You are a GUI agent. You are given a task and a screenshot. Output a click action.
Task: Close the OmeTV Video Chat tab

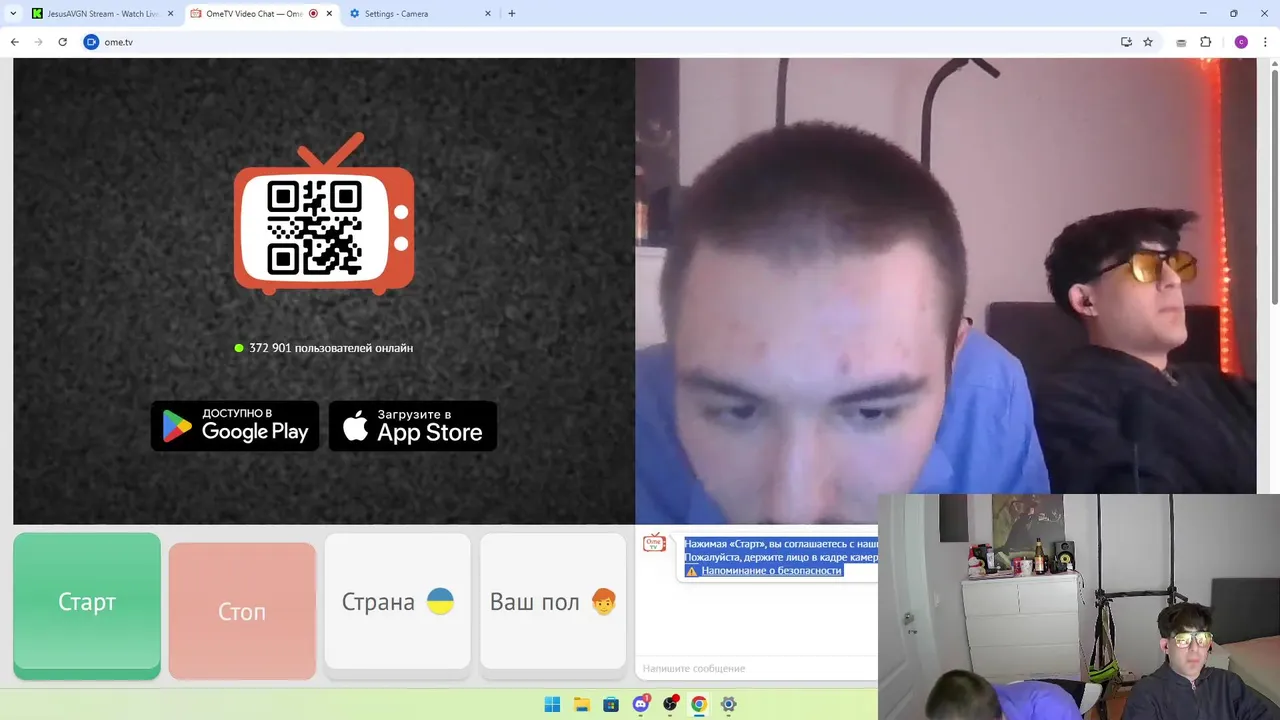click(x=329, y=14)
